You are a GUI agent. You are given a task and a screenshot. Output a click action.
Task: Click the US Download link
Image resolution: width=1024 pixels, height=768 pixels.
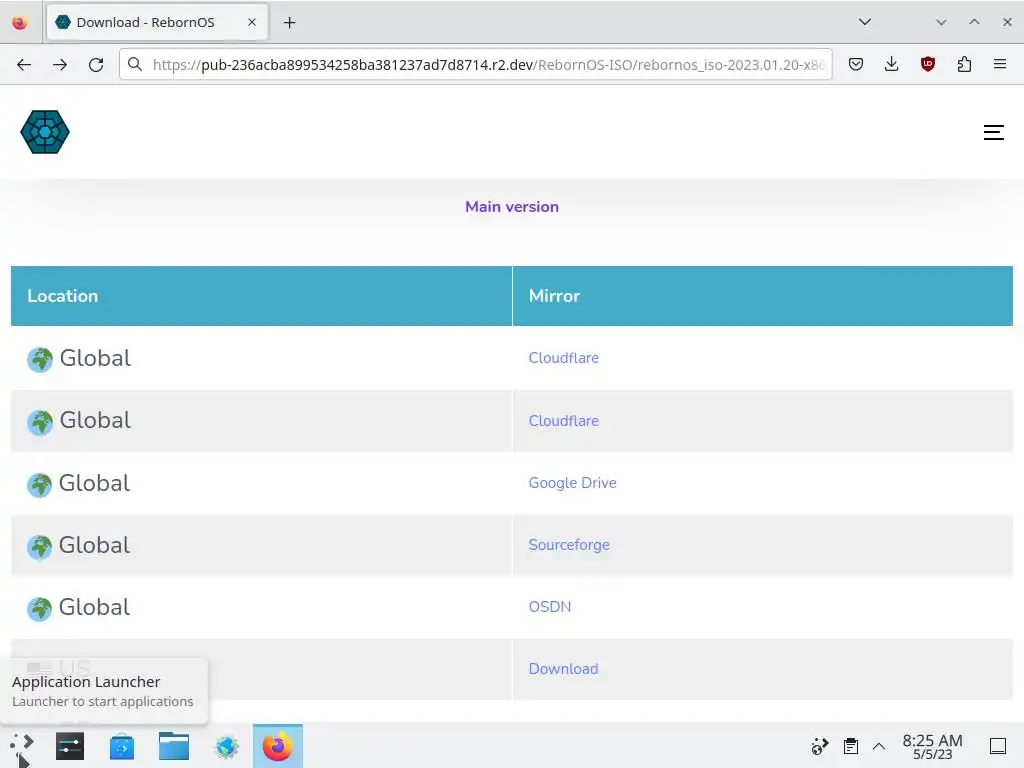(x=563, y=669)
